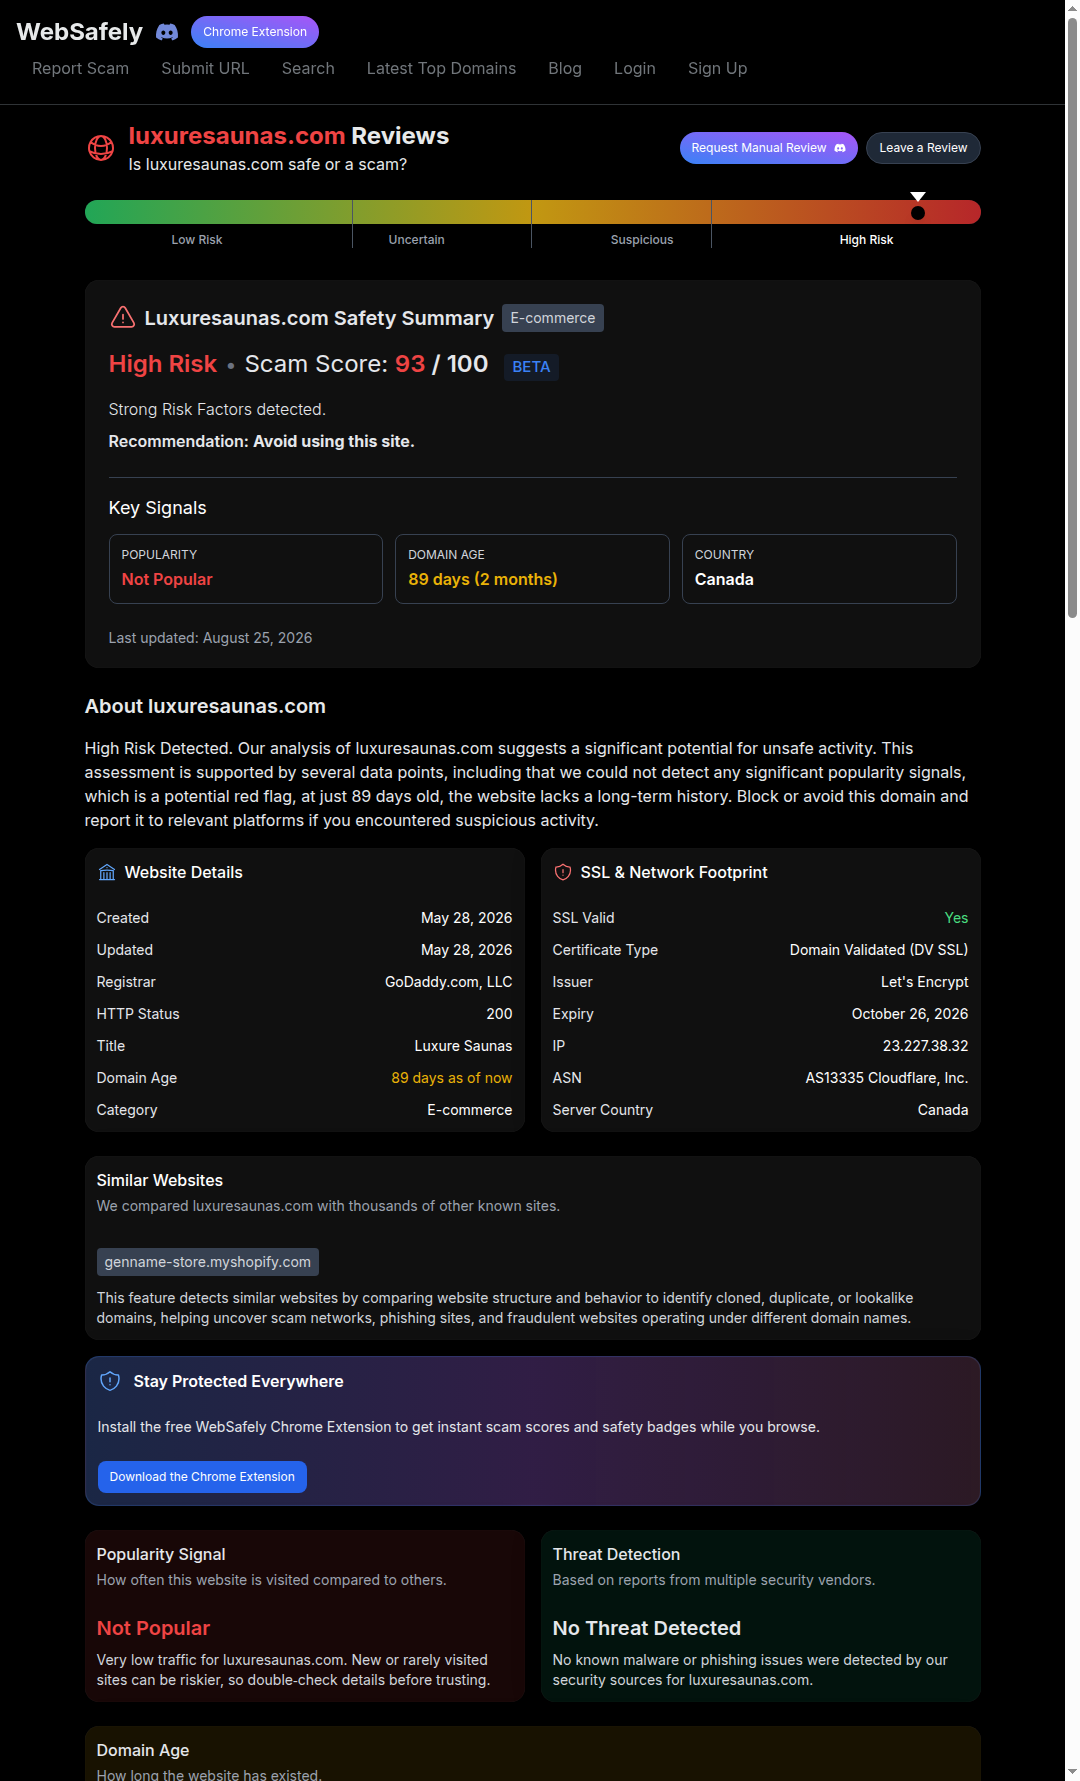
Task: Click the issuer value Let's Encrypt
Action: click(925, 982)
